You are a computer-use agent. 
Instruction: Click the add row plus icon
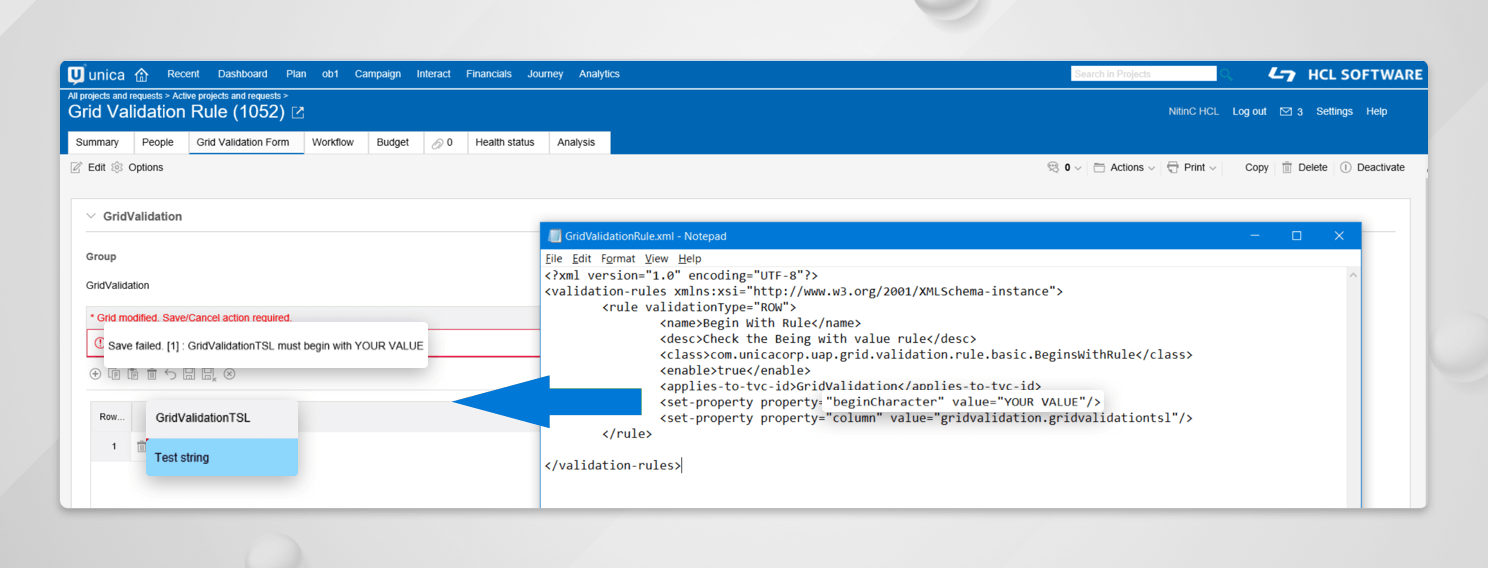96,374
